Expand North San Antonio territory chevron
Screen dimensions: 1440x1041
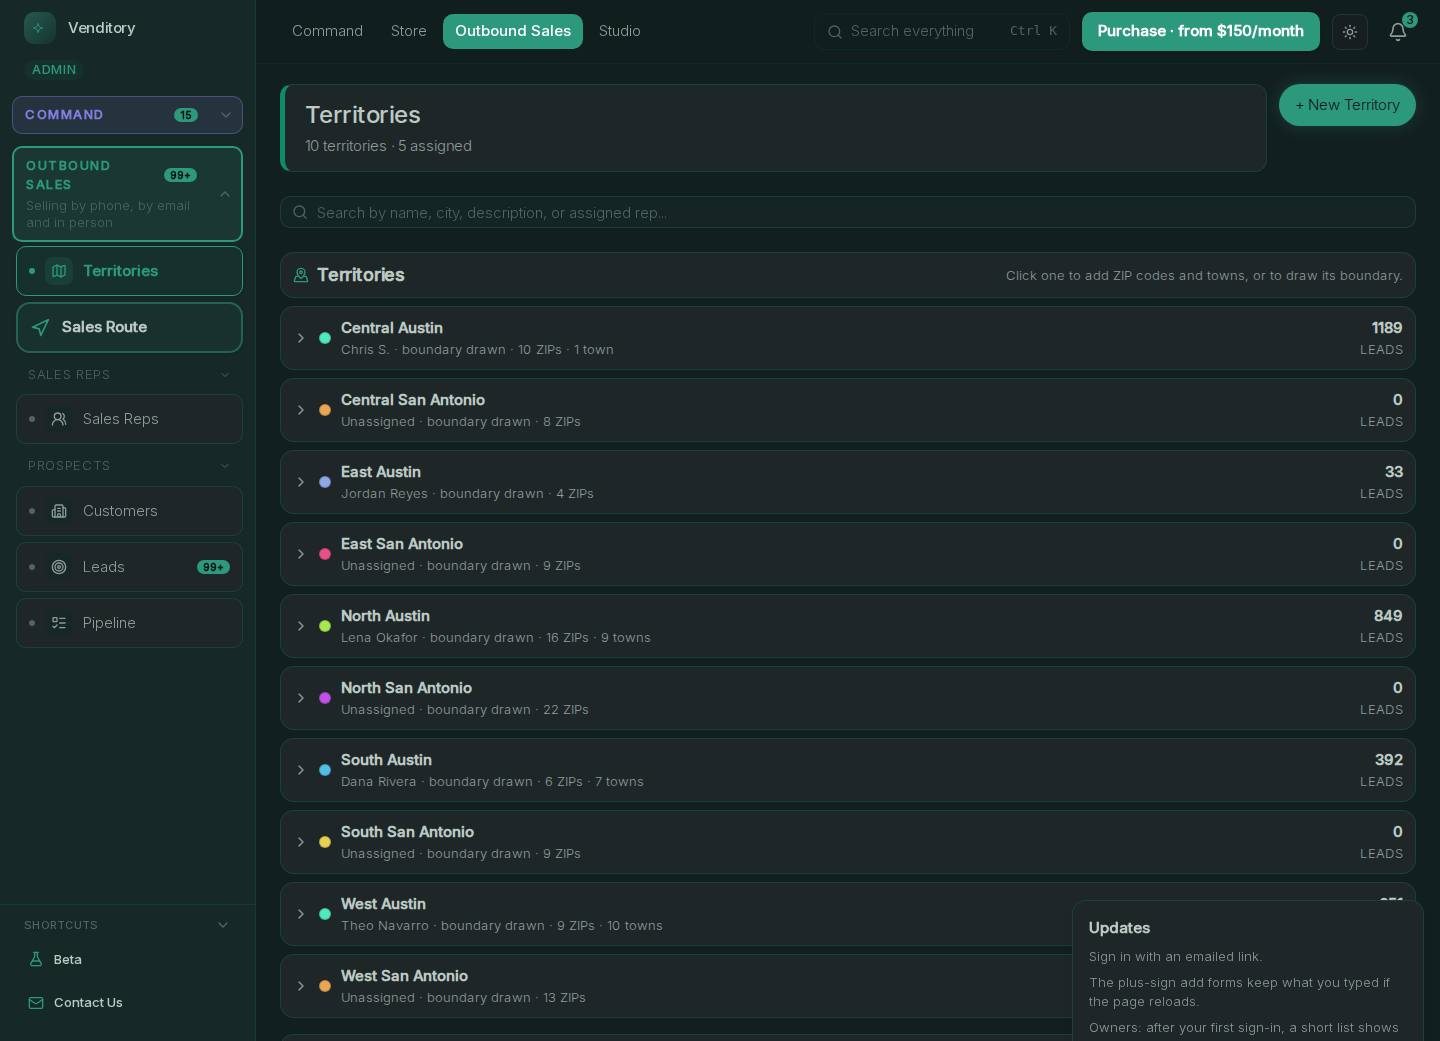301,698
